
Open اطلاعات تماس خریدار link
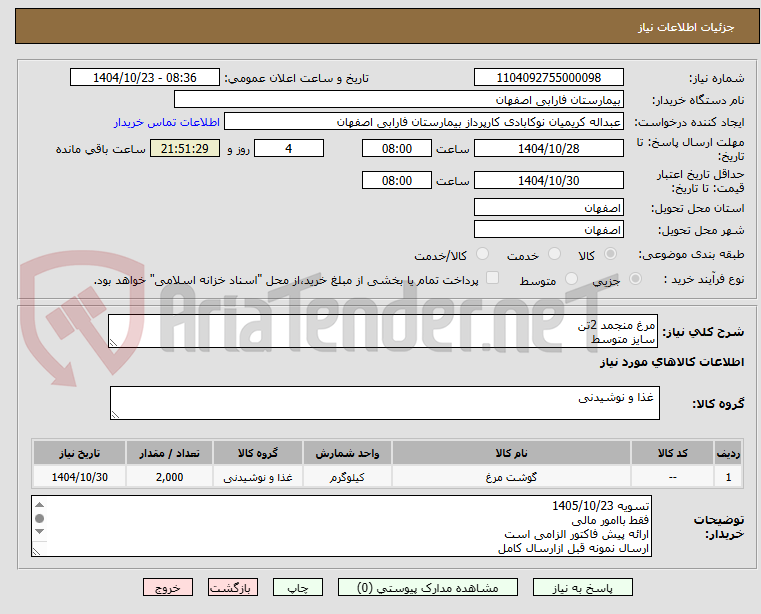[167, 122]
